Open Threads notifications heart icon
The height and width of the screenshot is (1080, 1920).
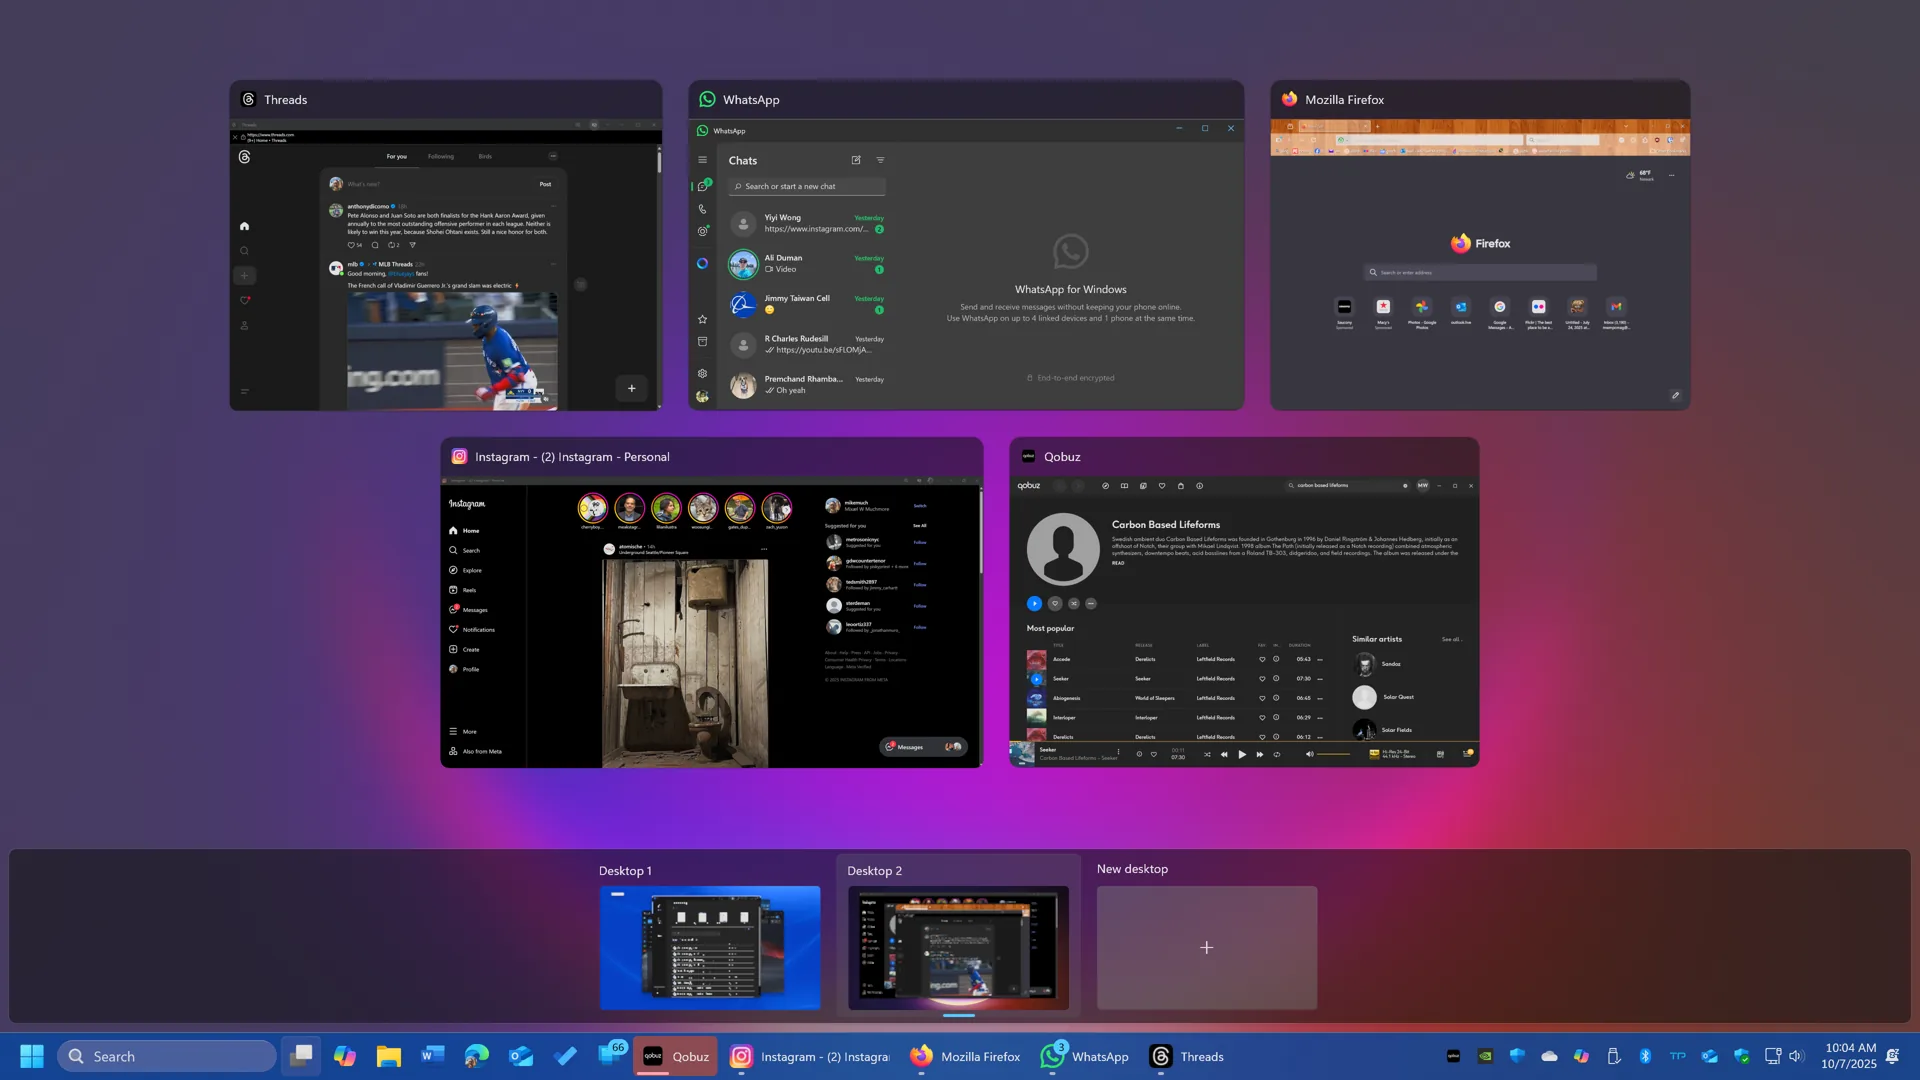[245, 300]
